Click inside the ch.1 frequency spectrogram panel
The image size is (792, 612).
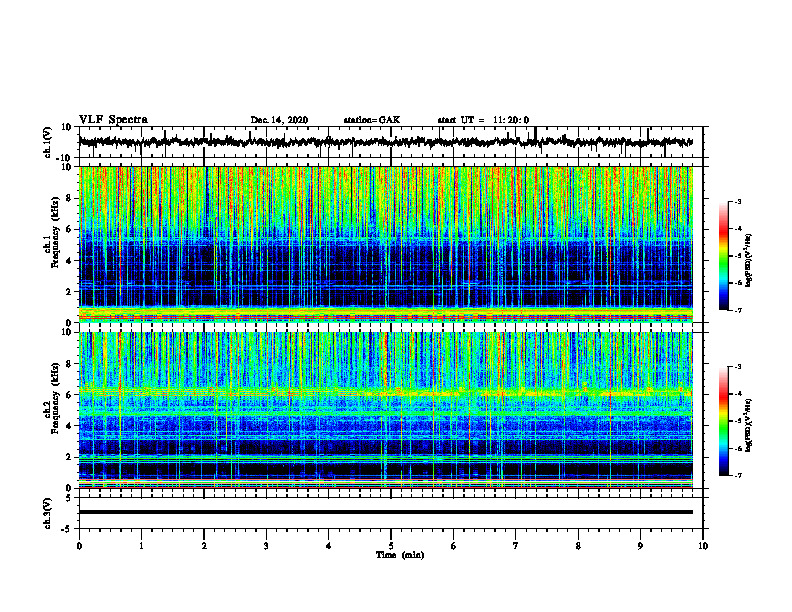coord(385,244)
